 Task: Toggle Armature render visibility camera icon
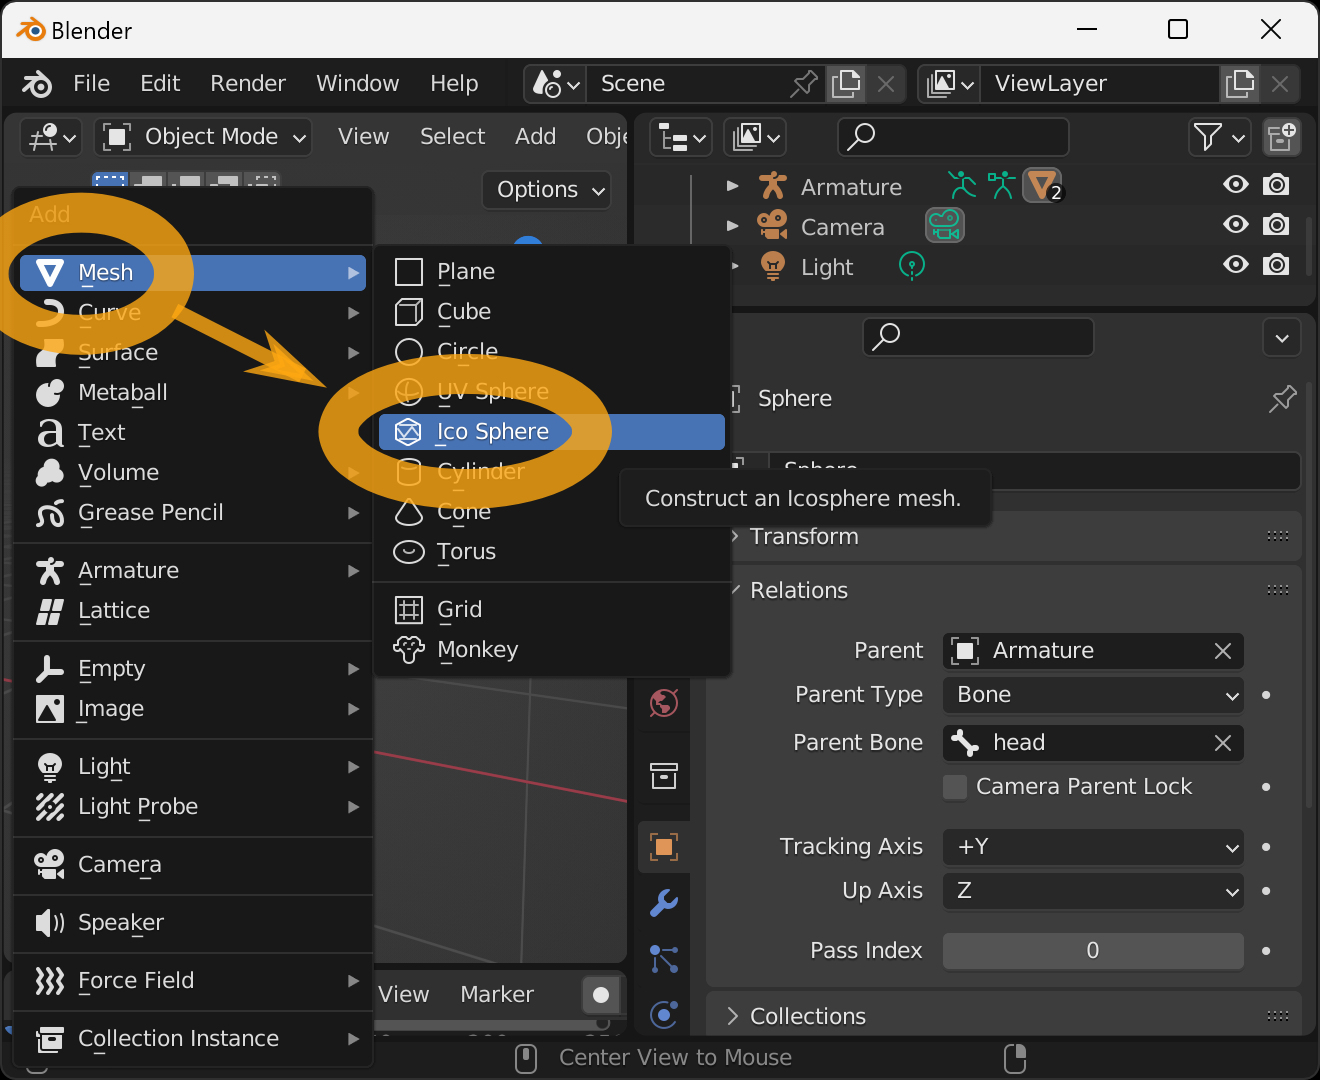coord(1276,185)
